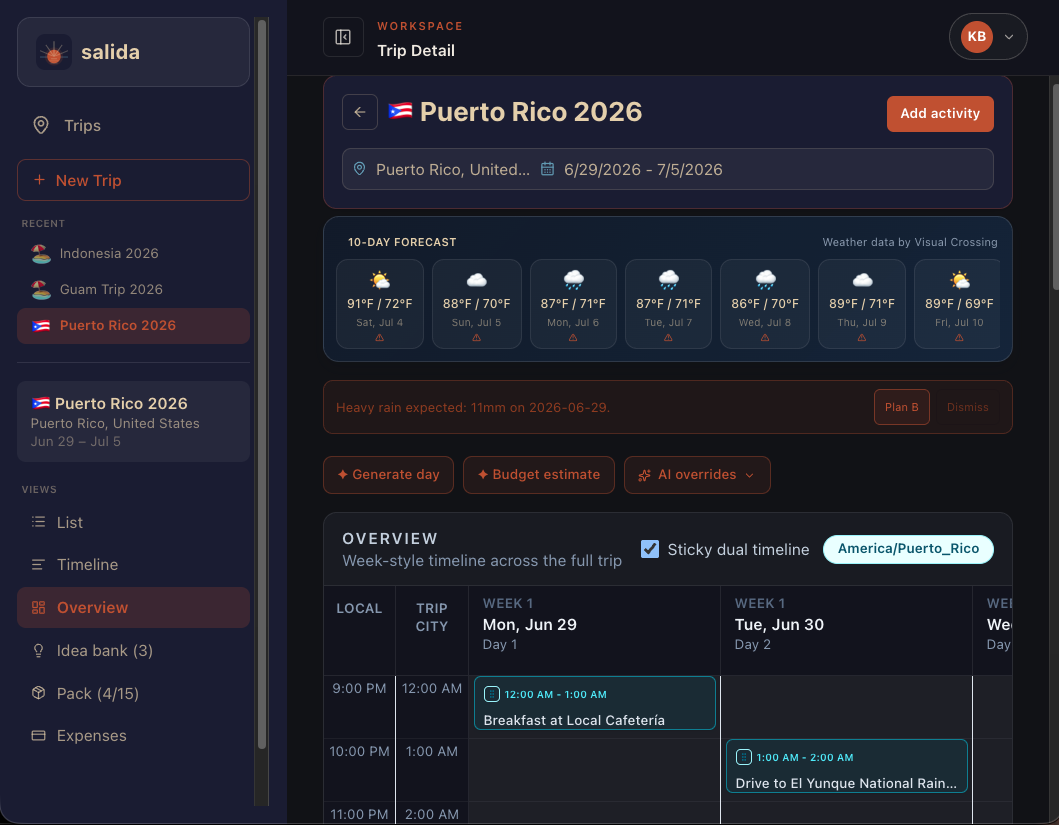Click the Idea bank lightbulb icon
1059x825 pixels.
pyautogui.click(x=38, y=650)
